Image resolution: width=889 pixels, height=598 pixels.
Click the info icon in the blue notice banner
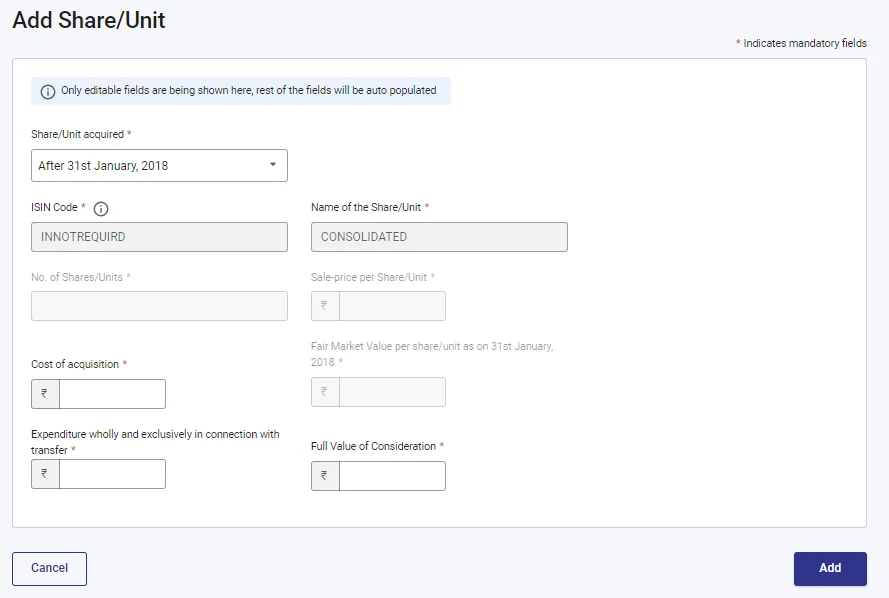point(48,91)
